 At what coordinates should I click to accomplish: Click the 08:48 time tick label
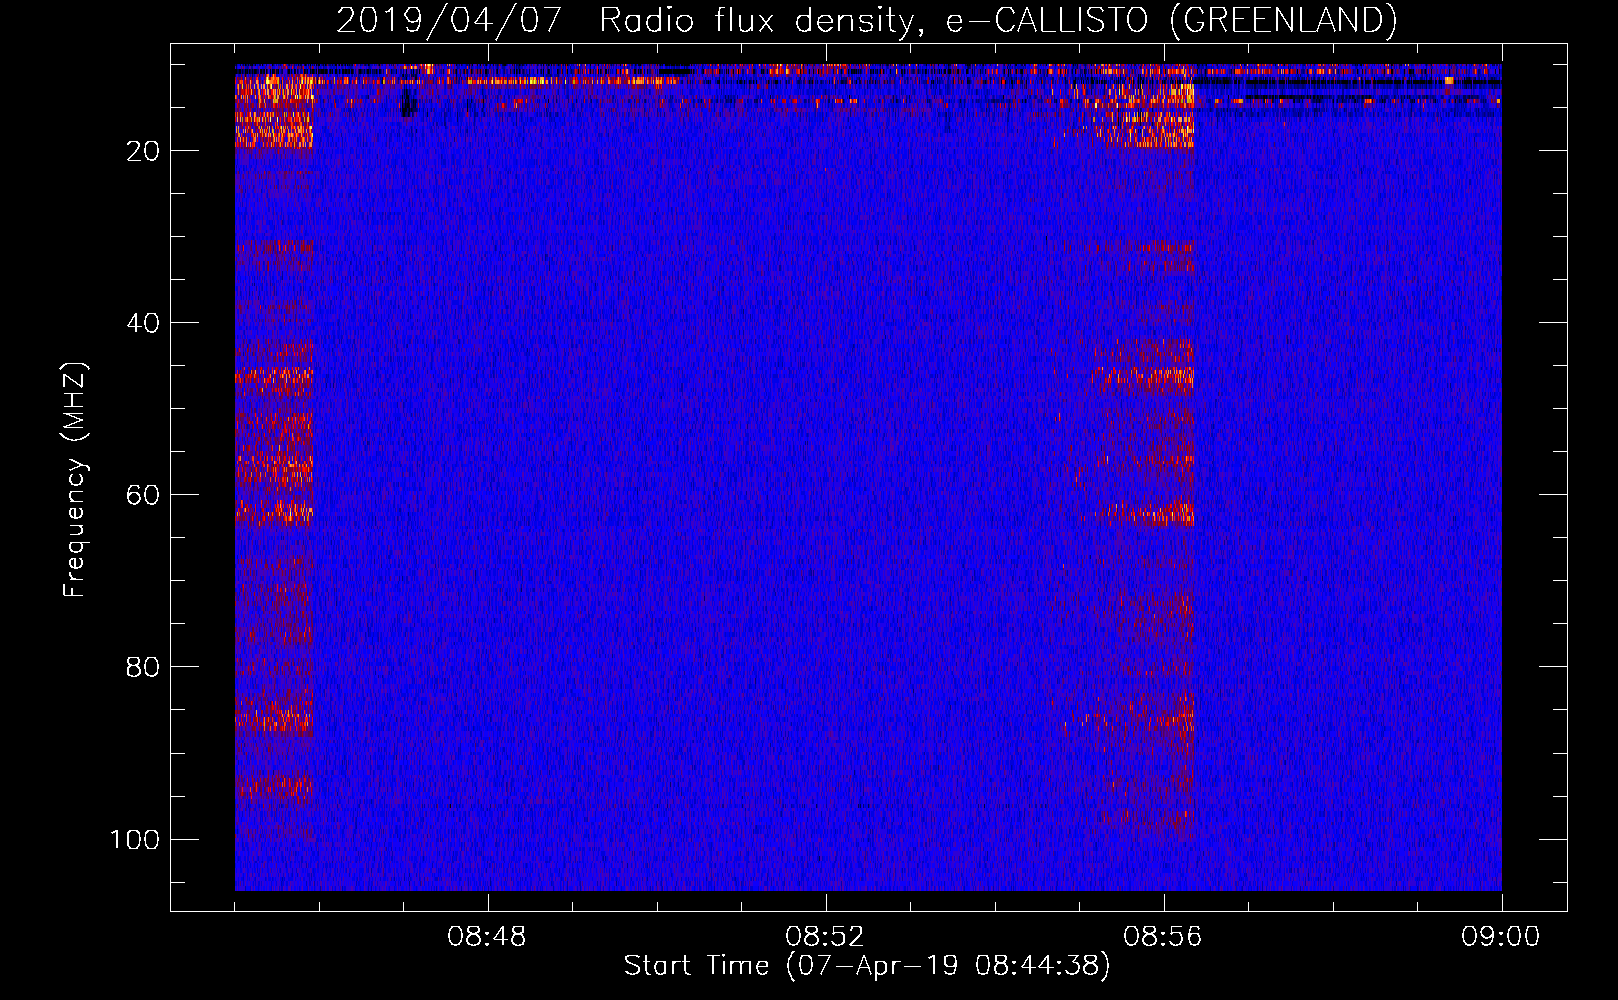pyautogui.click(x=487, y=937)
